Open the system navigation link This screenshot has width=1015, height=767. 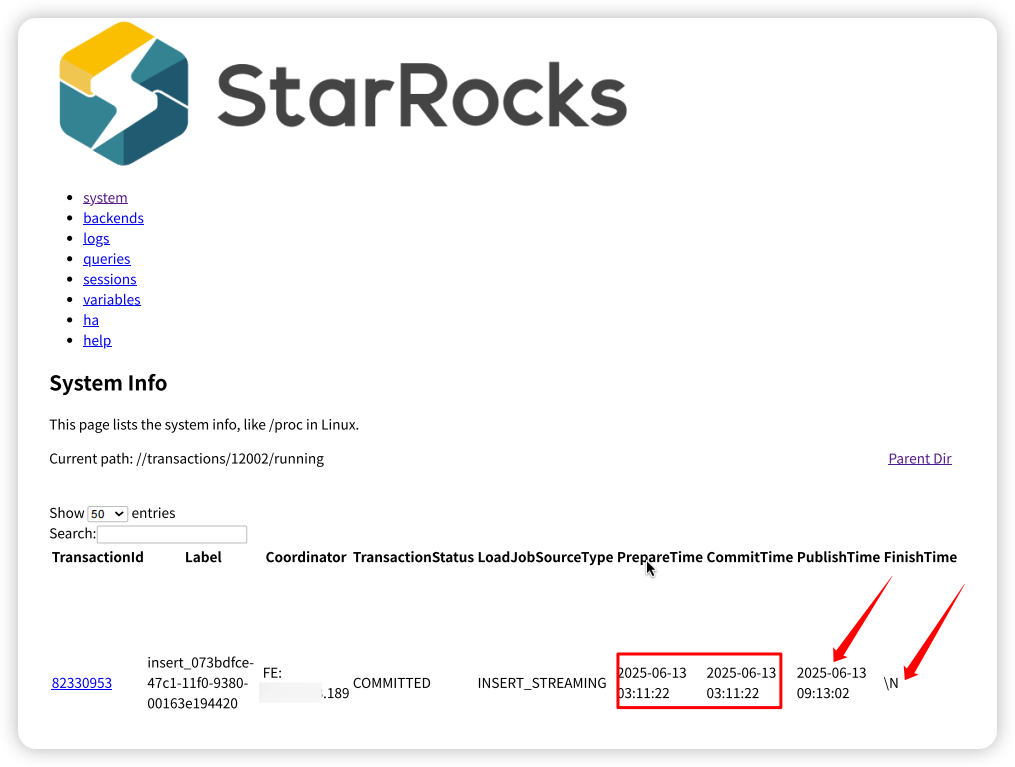(105, 197)
